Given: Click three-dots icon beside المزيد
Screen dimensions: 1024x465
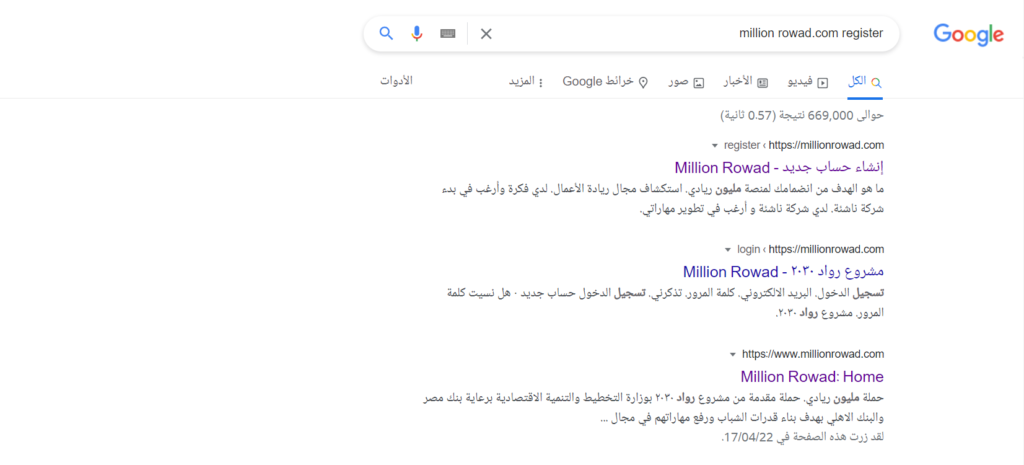Looking at the screenshot, I should (541, 83).
